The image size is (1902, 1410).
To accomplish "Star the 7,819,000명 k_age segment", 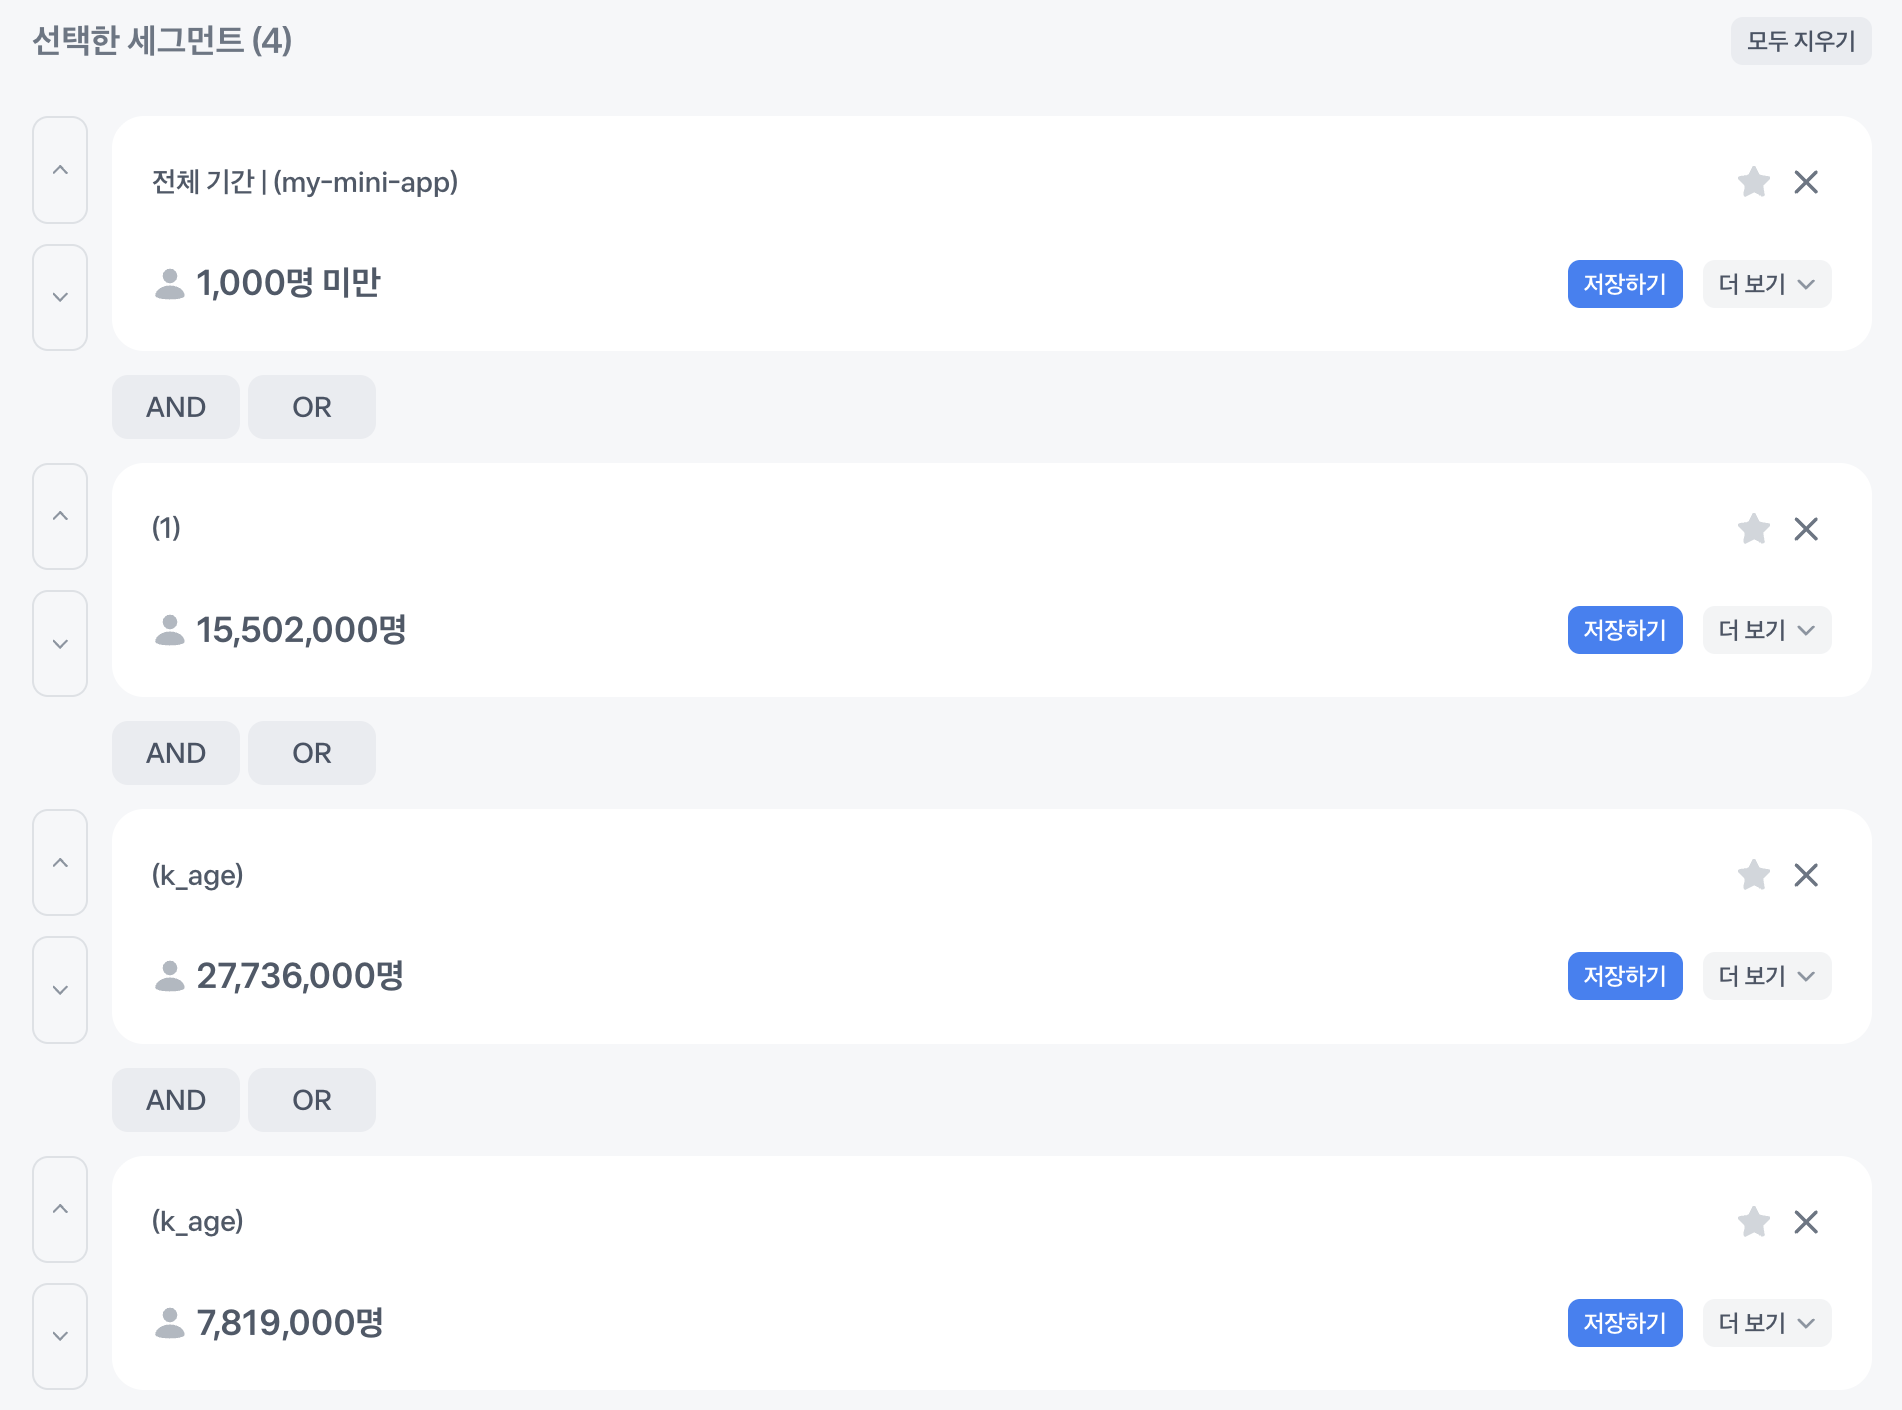I will pos(1753,1222).
